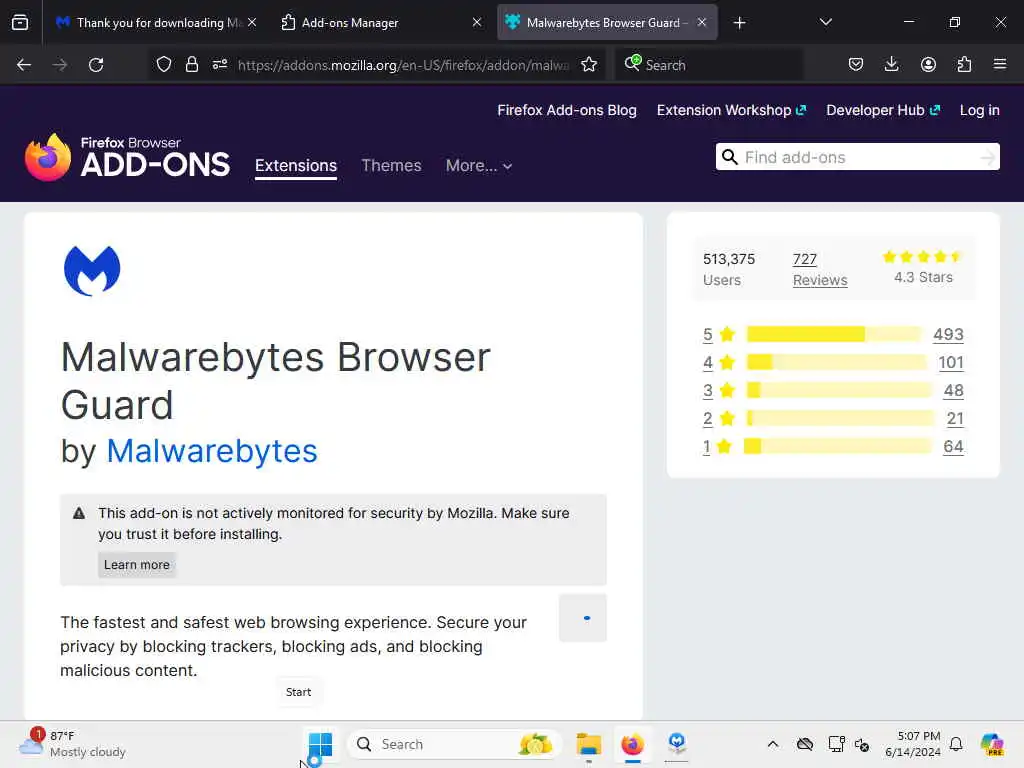Open the Downloads panel
Screen dimensions: 1024x768
891,64
